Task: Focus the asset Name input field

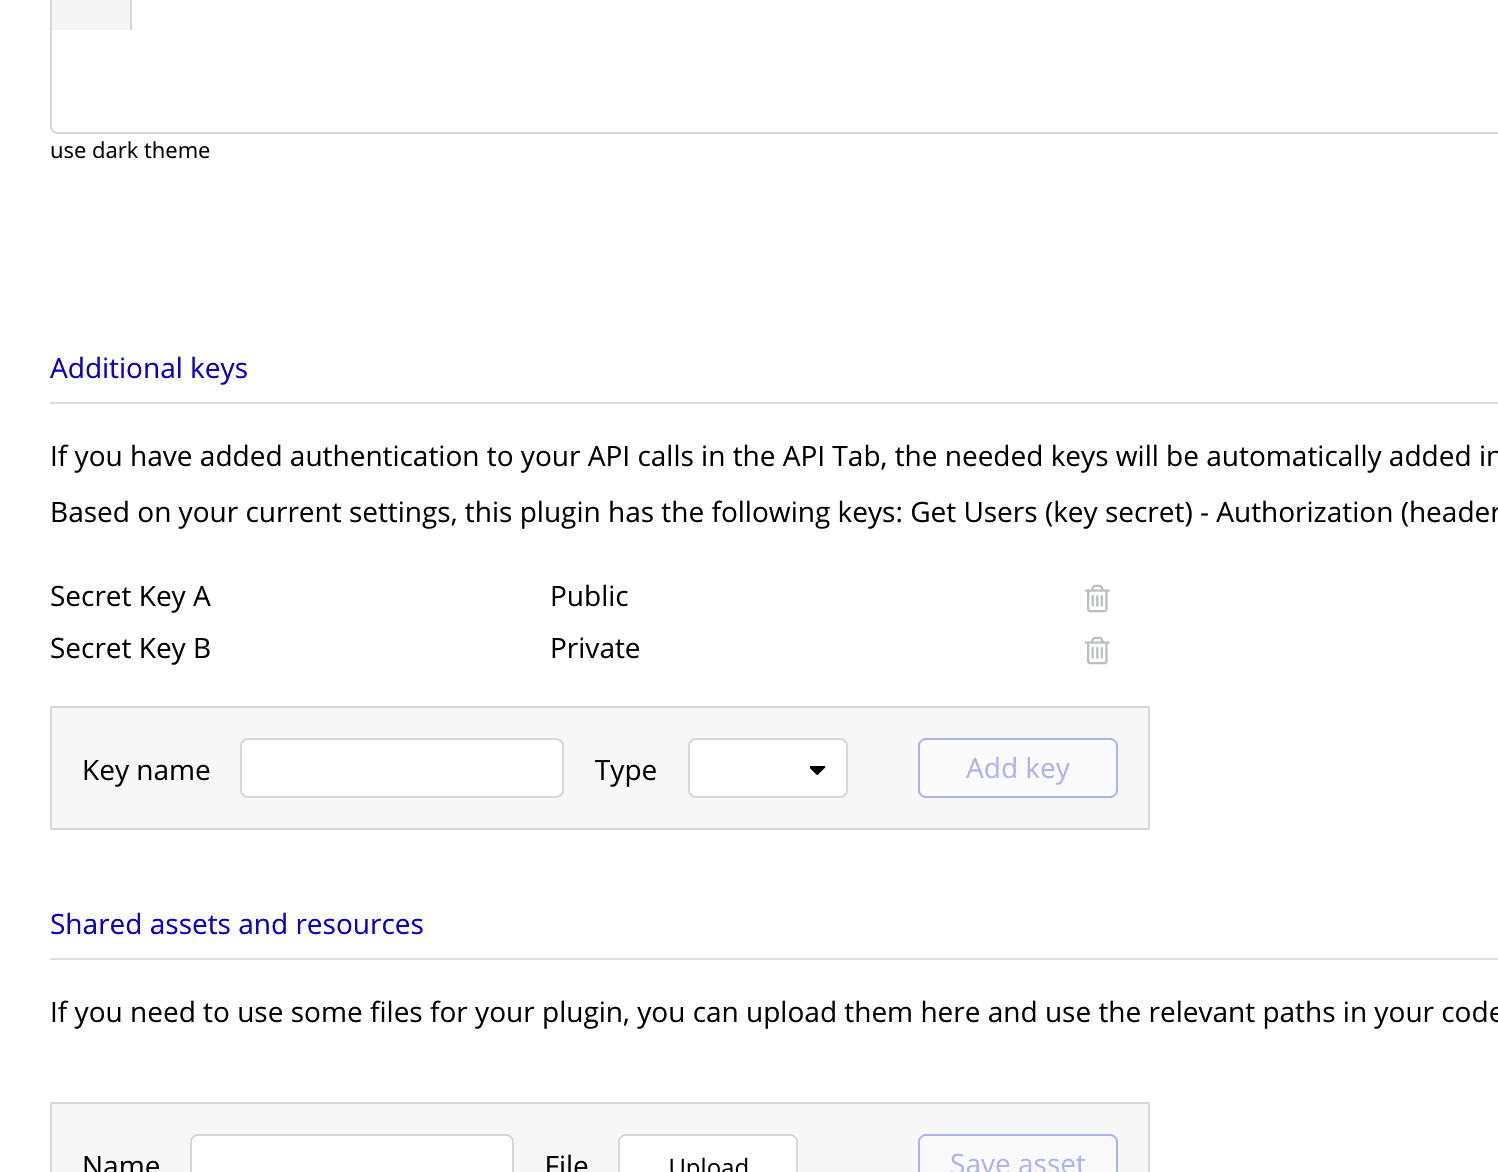Action: pyautogui.click(x=351, y=1158)
